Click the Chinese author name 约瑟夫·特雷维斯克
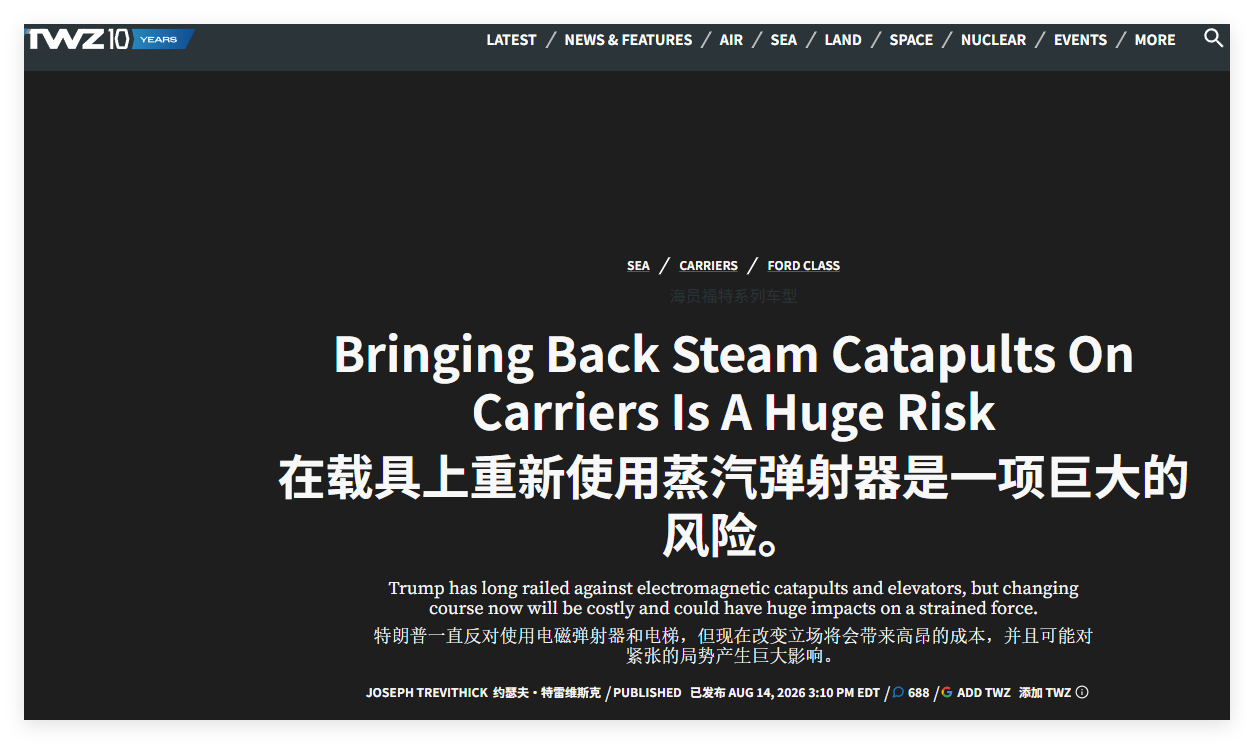Image resolution: width=1254 pixels, height=744 pixels. [547, 693]
